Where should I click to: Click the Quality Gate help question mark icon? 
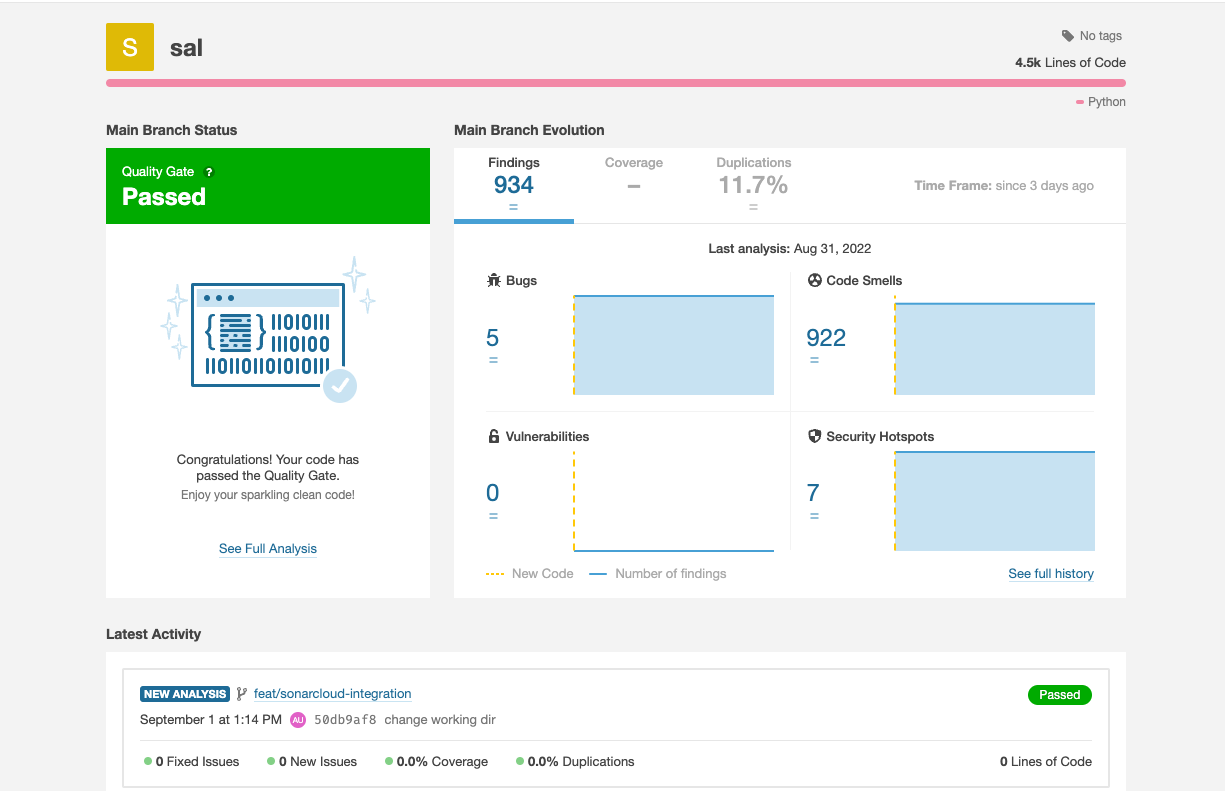tap(209, 172)
